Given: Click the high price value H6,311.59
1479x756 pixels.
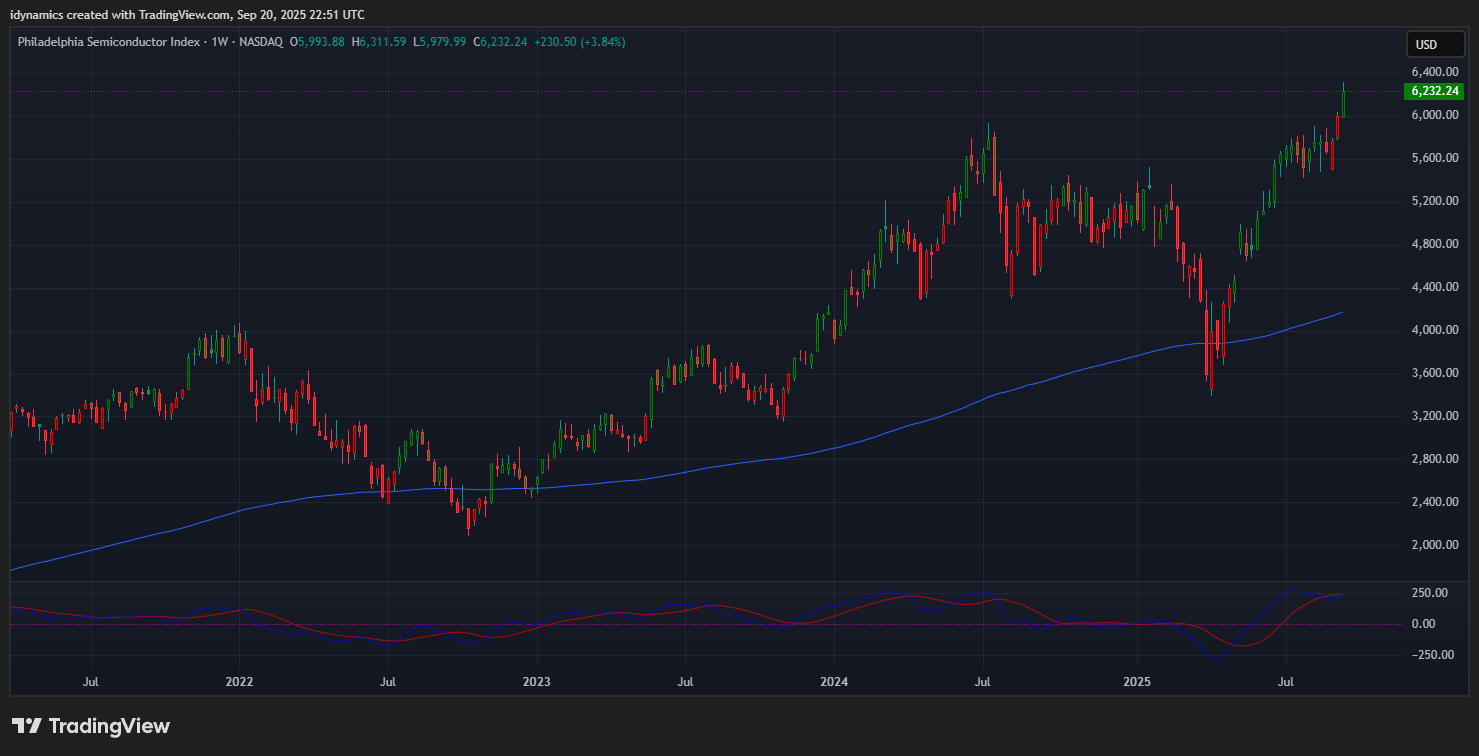Looking at the screenshot, I should 378,42.
